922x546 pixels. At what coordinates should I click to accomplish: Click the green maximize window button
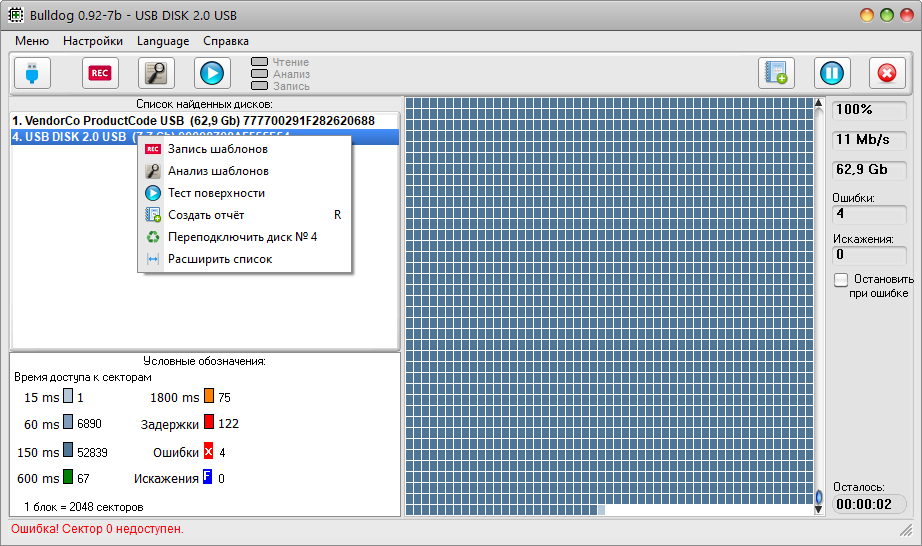pos(887,15)
